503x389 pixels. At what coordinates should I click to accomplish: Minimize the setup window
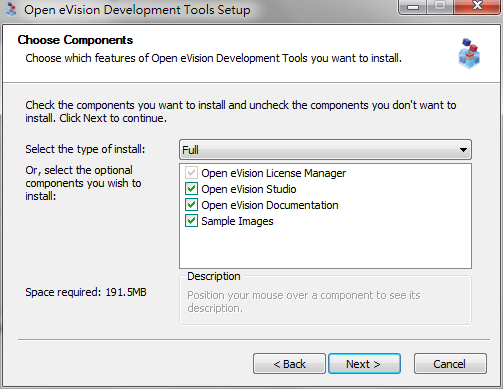click(x=413, y=6)
